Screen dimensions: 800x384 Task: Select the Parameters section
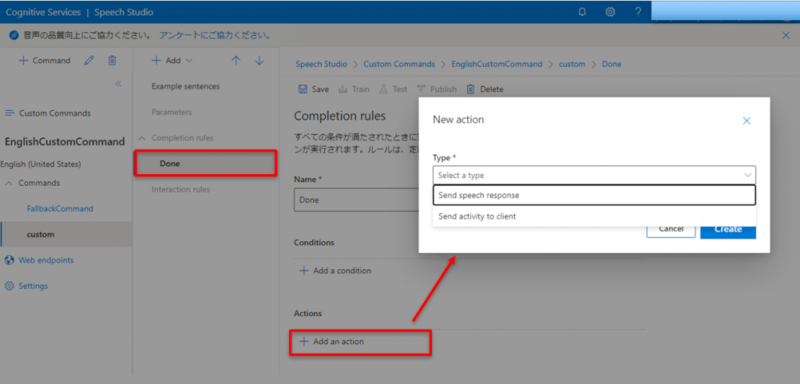click(172, 112)
